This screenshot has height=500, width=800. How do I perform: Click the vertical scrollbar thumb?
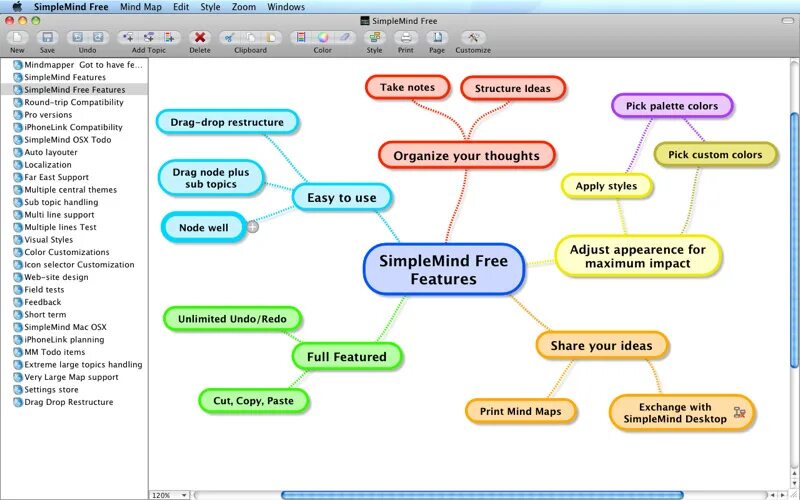click(794, 239)
